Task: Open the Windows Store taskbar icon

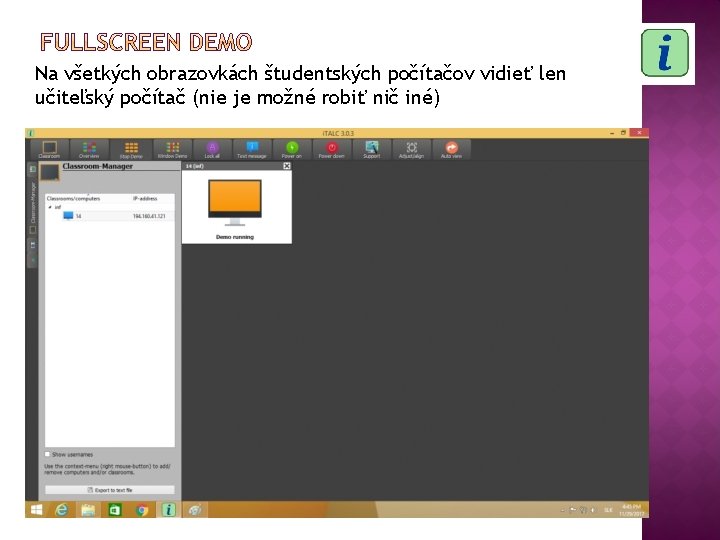Action: tap(115, 510)
